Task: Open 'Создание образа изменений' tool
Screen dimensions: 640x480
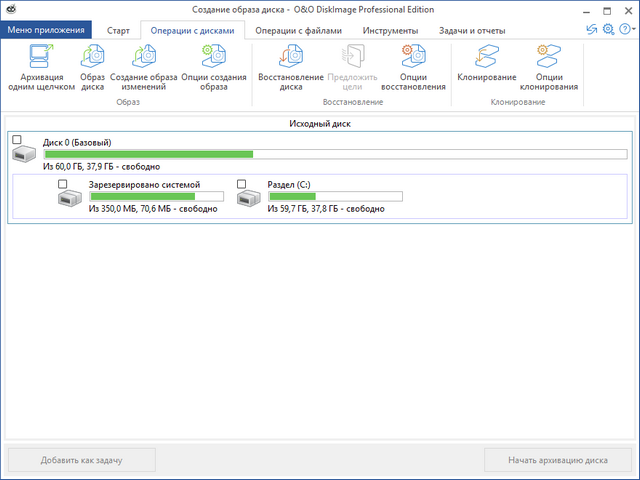Action: (143, 57)
